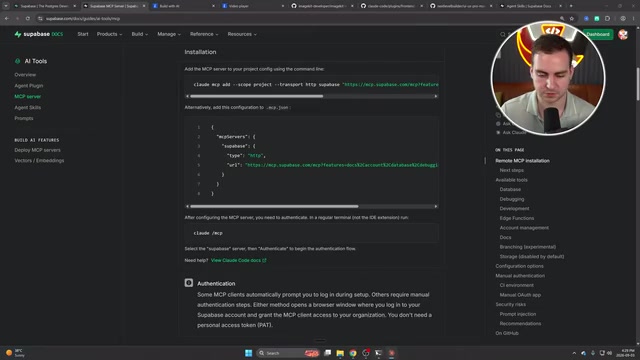Click the green Dashboard button
Viewport: 640px width, 360px height.
tap(598, 34)
